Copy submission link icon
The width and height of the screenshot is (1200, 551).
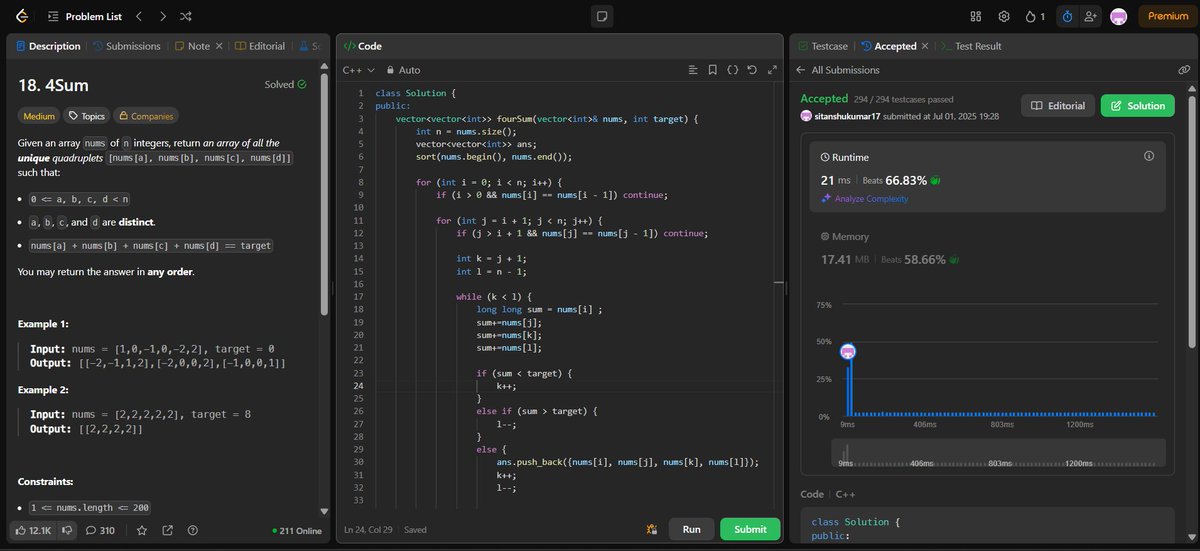(1184, 70)
